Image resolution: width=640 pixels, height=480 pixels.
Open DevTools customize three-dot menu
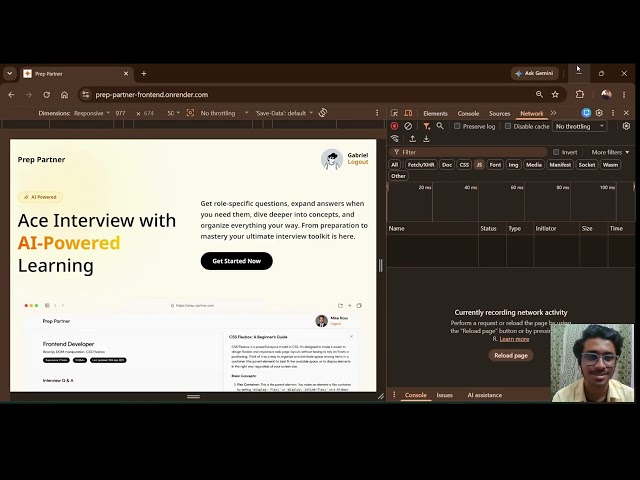click(x=613, y=113)
